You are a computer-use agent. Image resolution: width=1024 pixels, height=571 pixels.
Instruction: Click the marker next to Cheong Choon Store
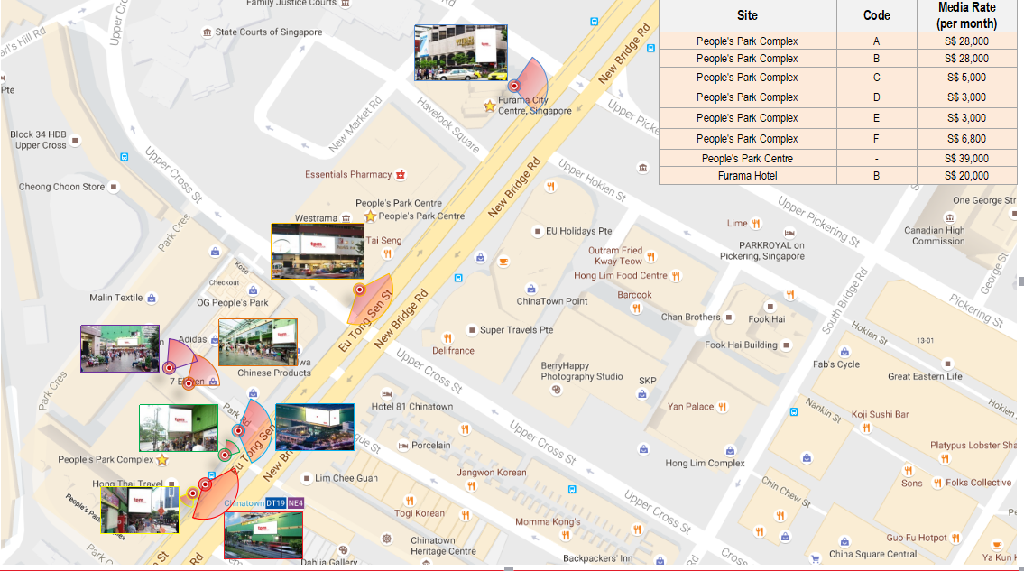coord(113,187)
